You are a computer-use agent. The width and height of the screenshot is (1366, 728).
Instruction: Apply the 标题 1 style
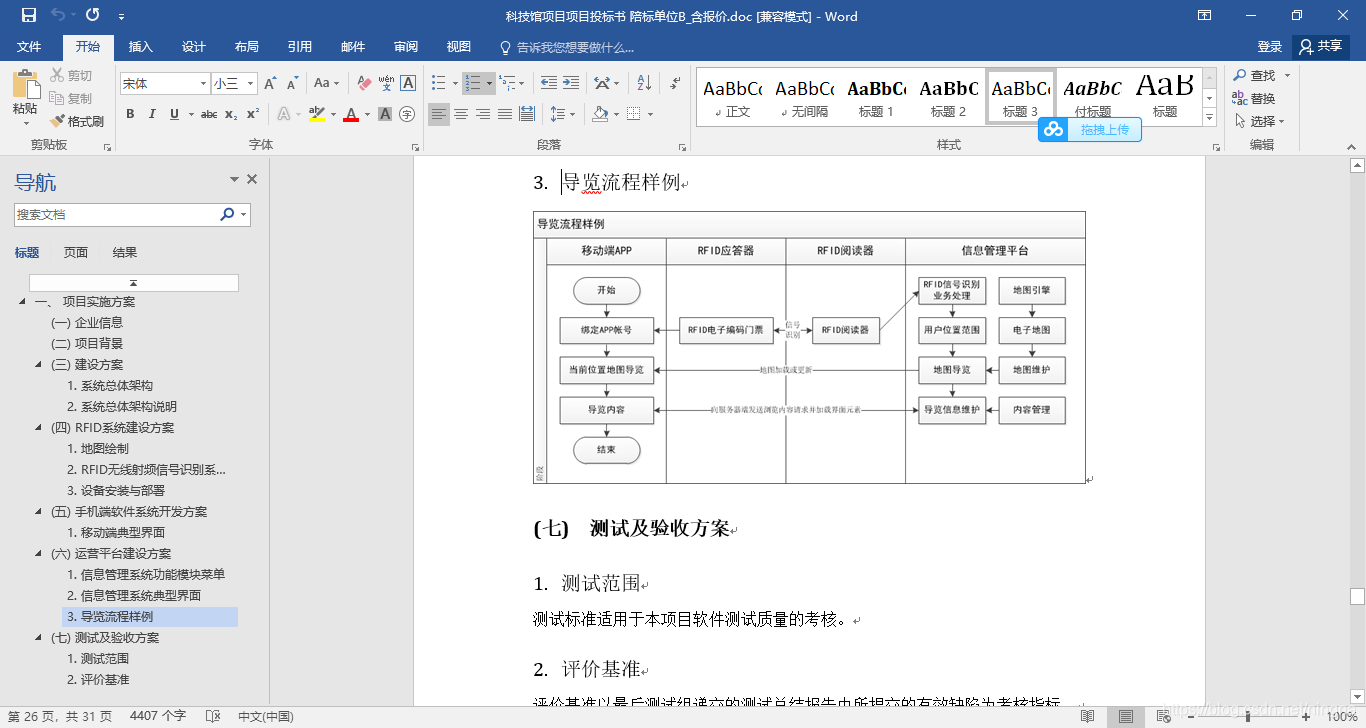click(x=876, y=98)
